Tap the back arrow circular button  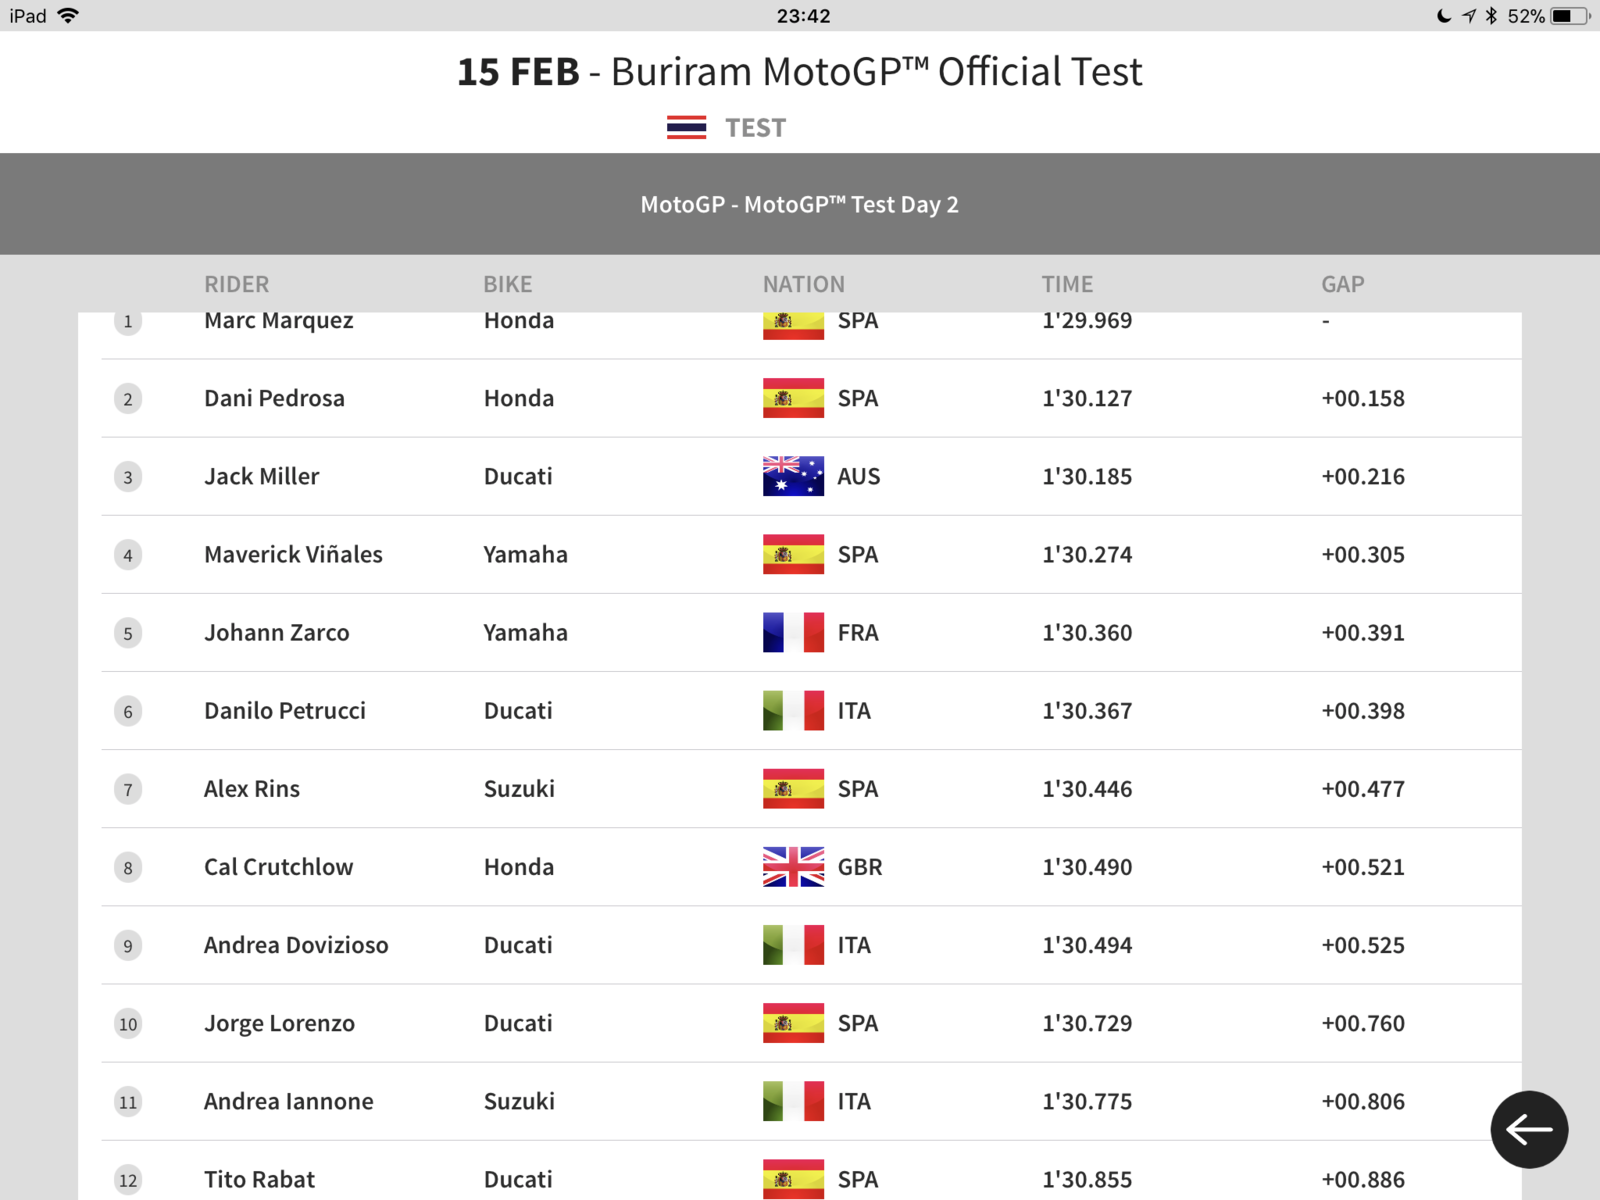[x=1529, y=1130]
